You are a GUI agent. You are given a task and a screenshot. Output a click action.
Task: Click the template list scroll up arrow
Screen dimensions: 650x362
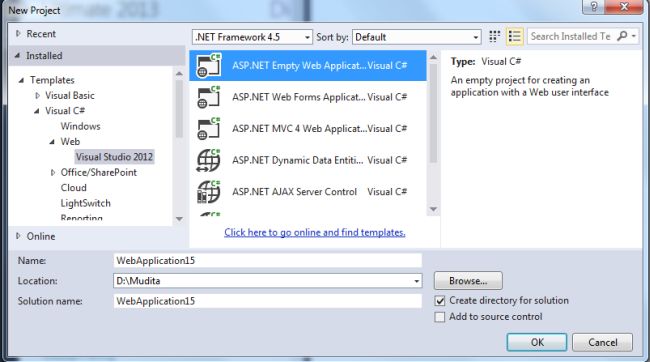click(433, 57)
